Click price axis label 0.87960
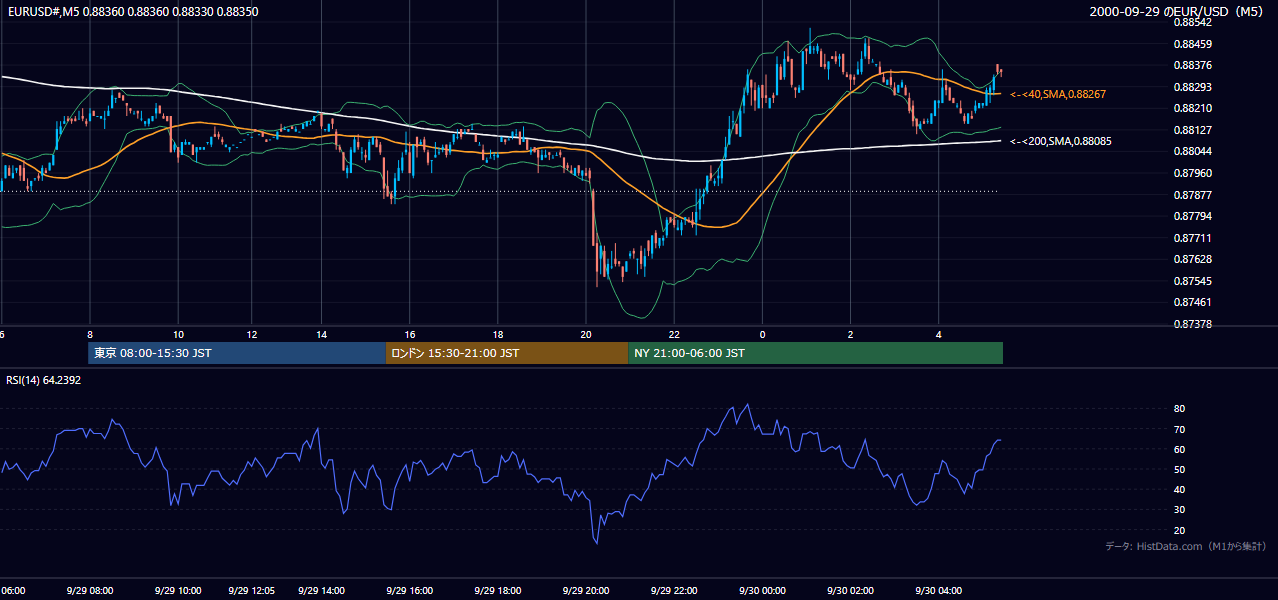This screenshot has width=1278, height=600. tap(1193, 173)
